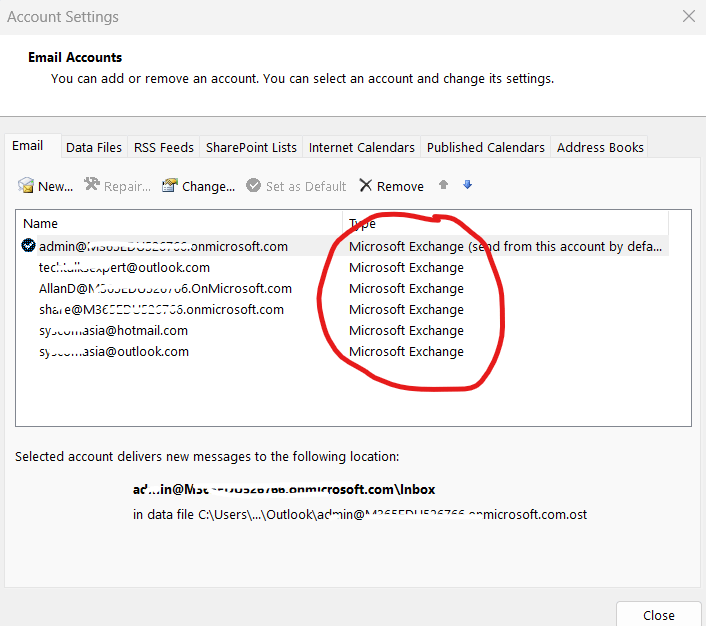Click the New account envelope icon
Screen dimensions: 706x626
(26, 185)
